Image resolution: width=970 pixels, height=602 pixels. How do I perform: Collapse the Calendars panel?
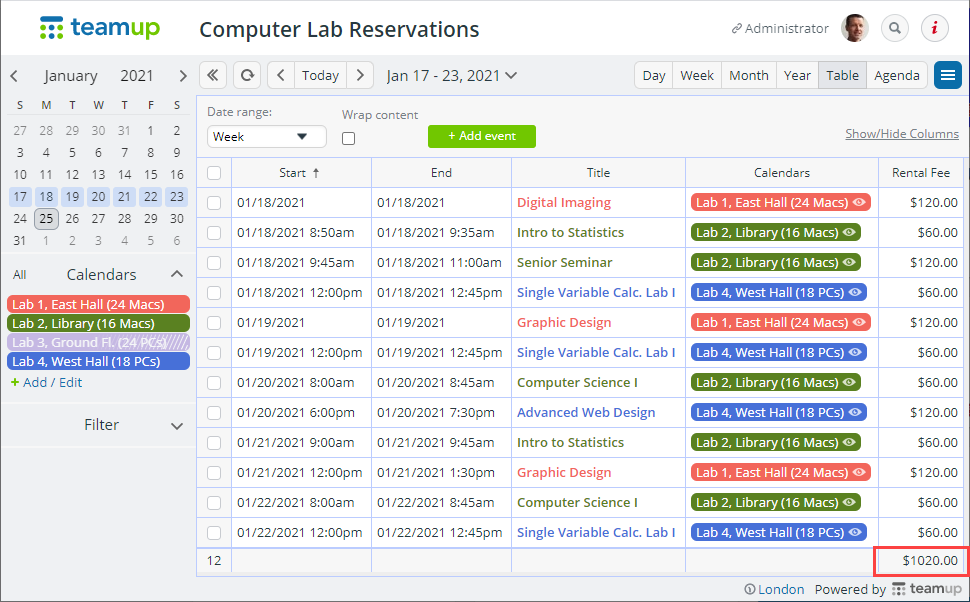pos(177,275)
